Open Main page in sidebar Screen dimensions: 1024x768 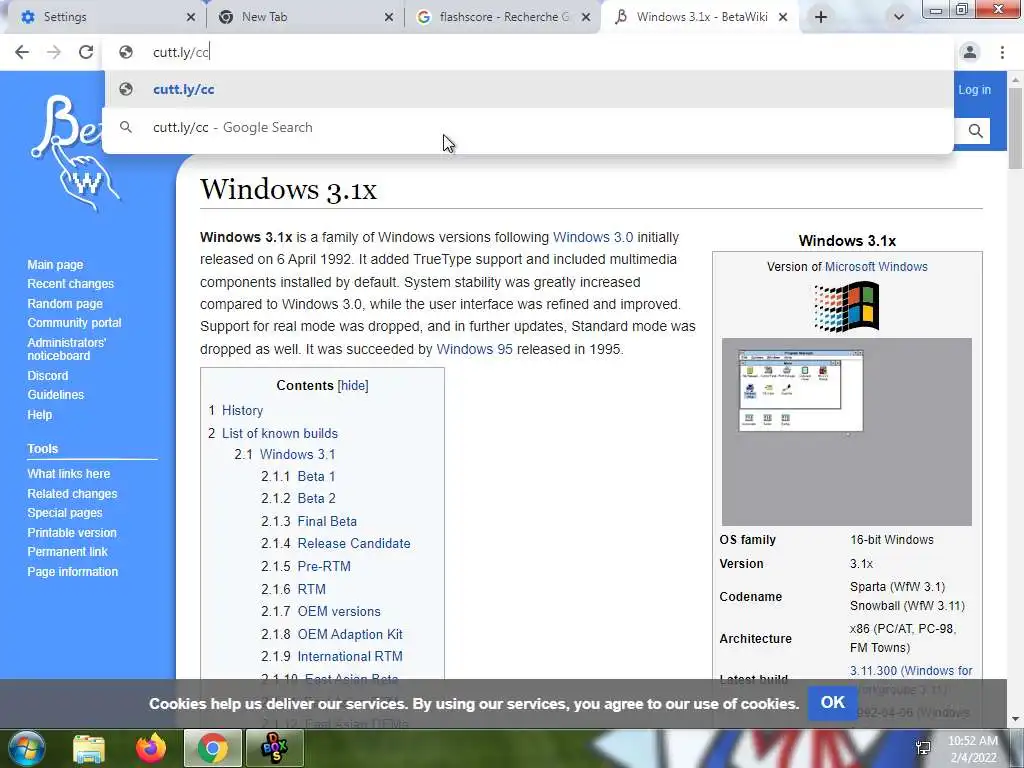56,264
